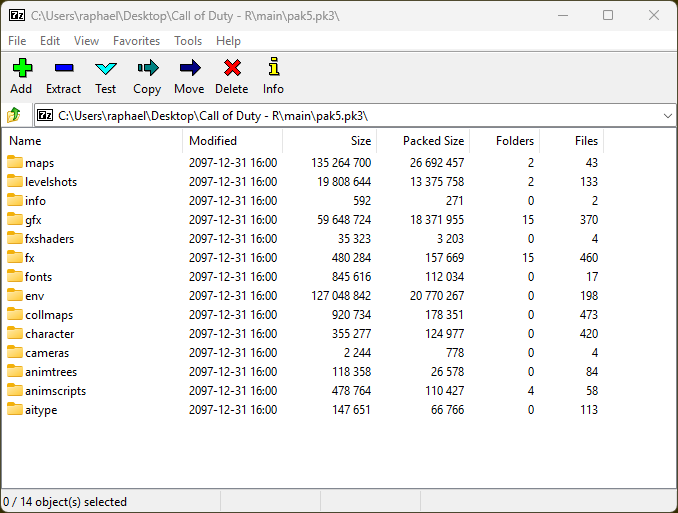Select the levelshots folder icon
Viewport: 678px width, 513px height.
click(15, 181)
